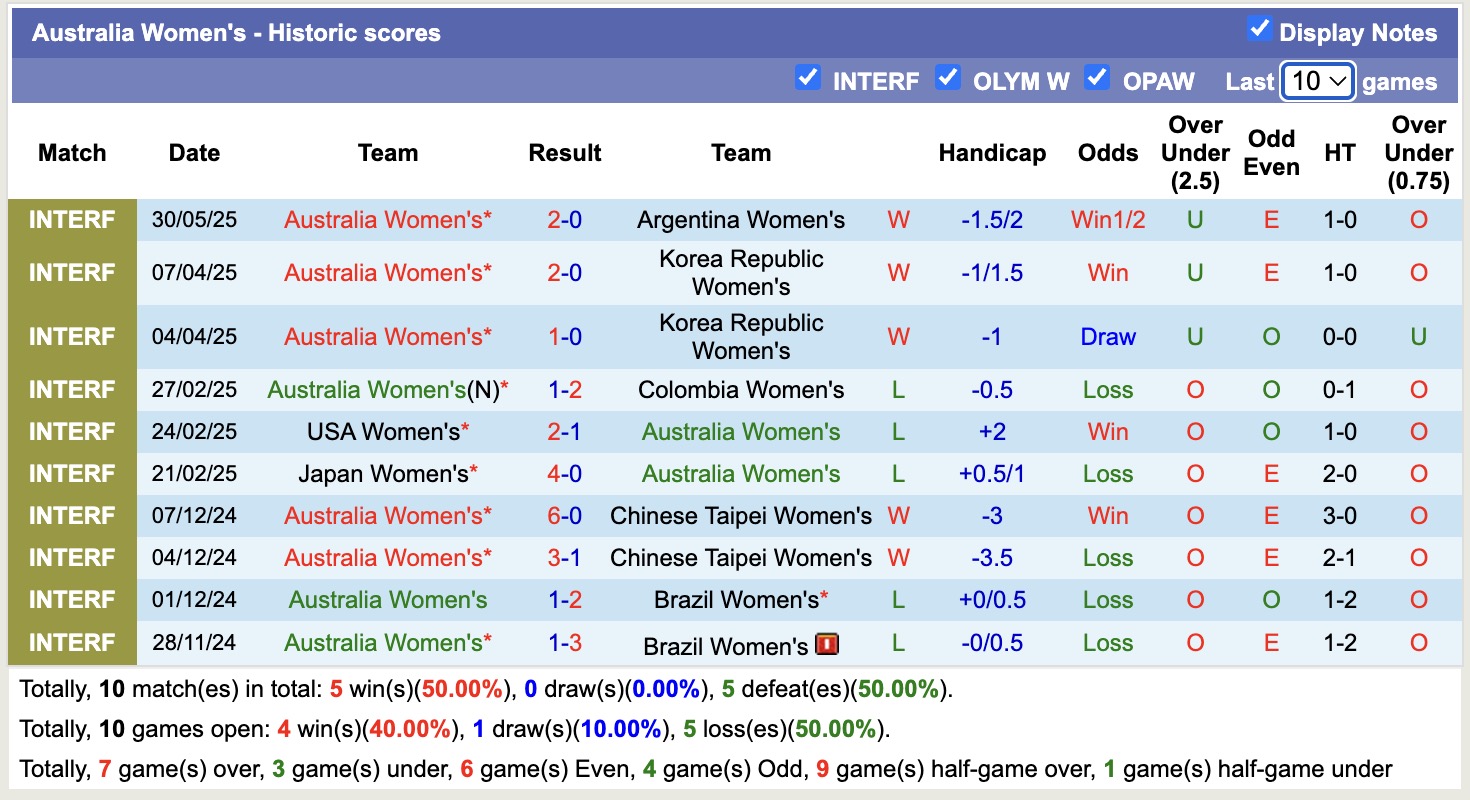Open Brazil Women's in the 01/12/24 row
The image size is (1470, 800).
(x=736, y=600)
